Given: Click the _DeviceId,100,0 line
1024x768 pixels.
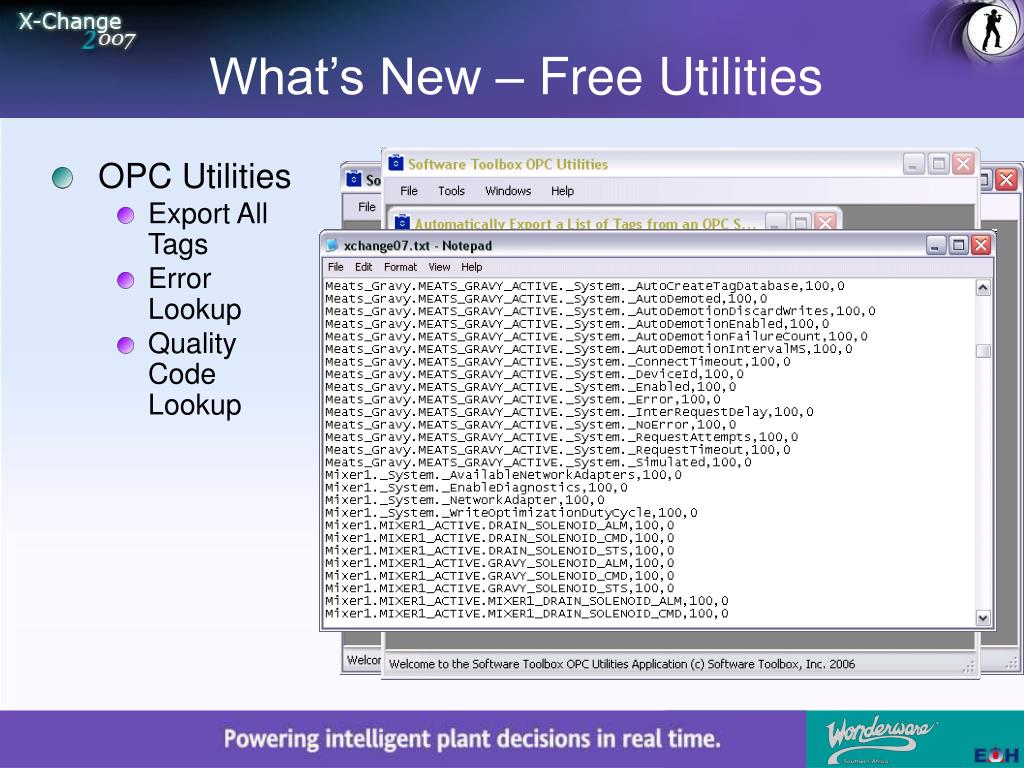Looking at the screenshot, I should pos(534,374).
